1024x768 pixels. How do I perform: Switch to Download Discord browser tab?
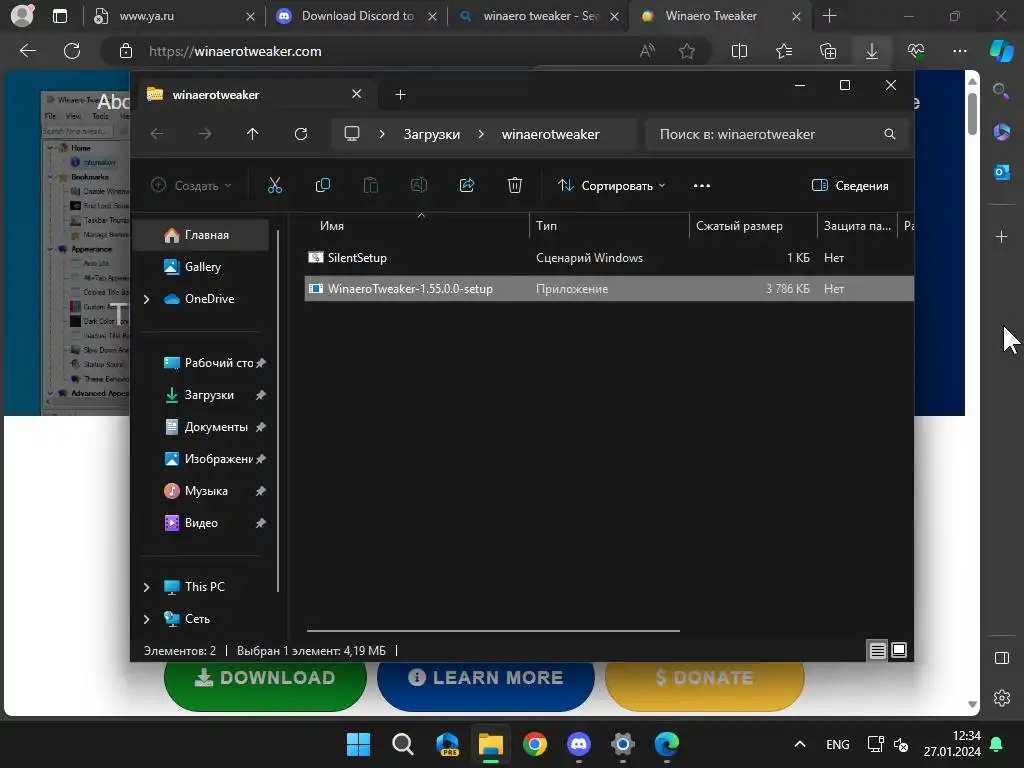(x=357, y=16)
